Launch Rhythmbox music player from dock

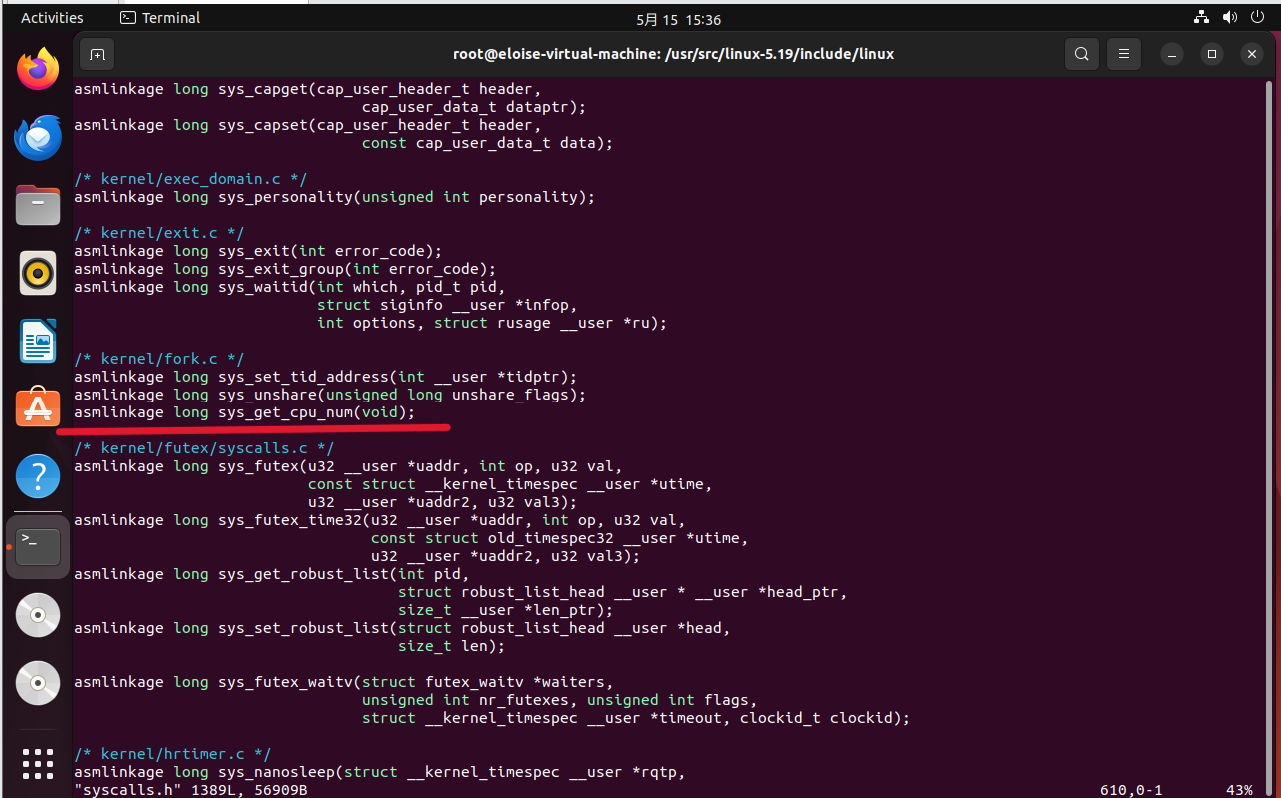(38, 273)
